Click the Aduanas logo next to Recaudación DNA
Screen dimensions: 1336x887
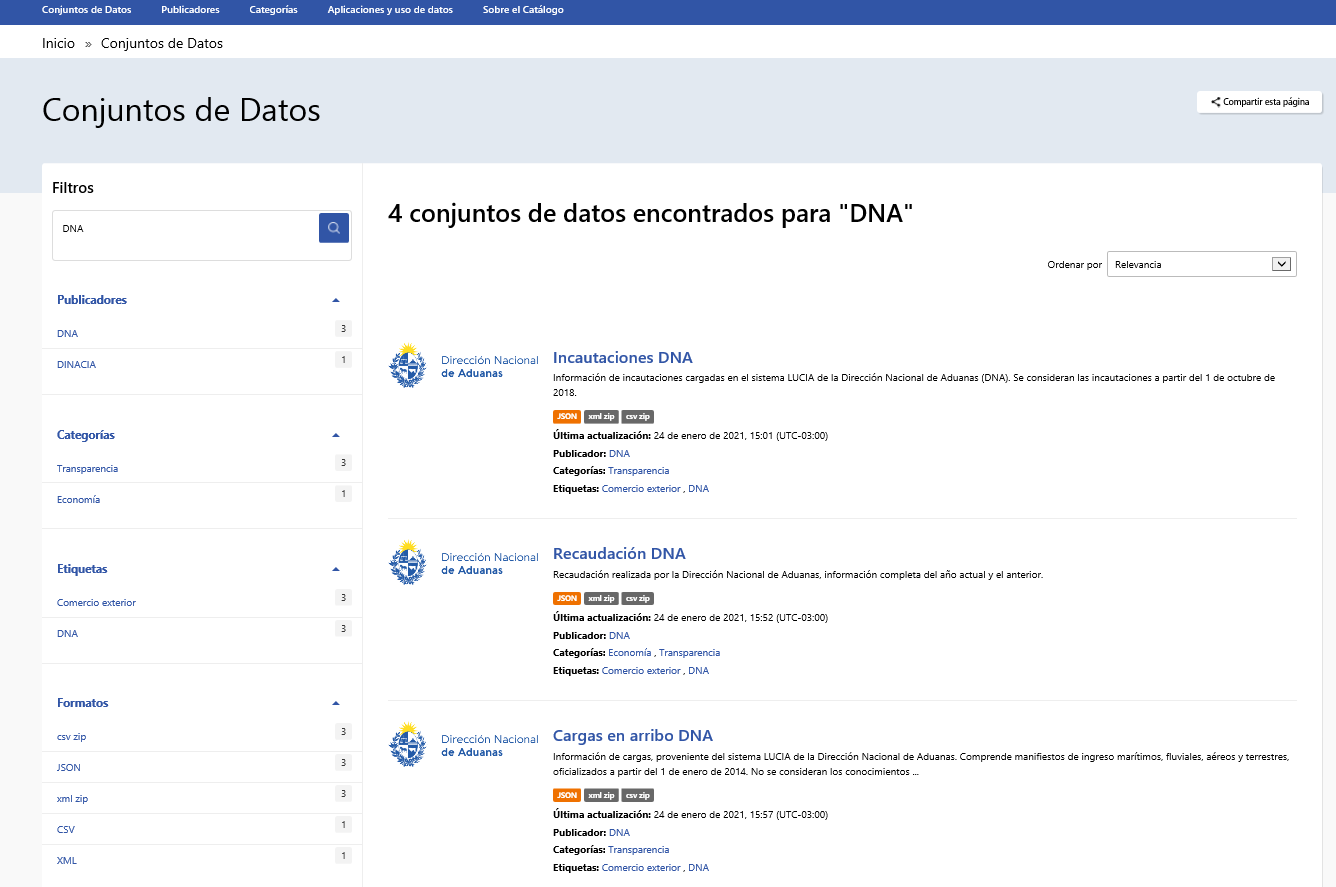(x=464, y=562)
